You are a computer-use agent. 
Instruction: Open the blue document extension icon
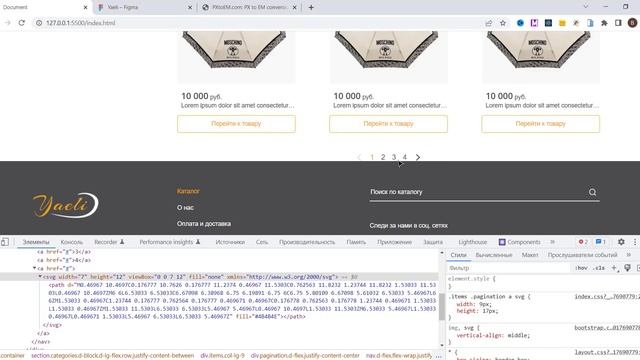[590, 23]
